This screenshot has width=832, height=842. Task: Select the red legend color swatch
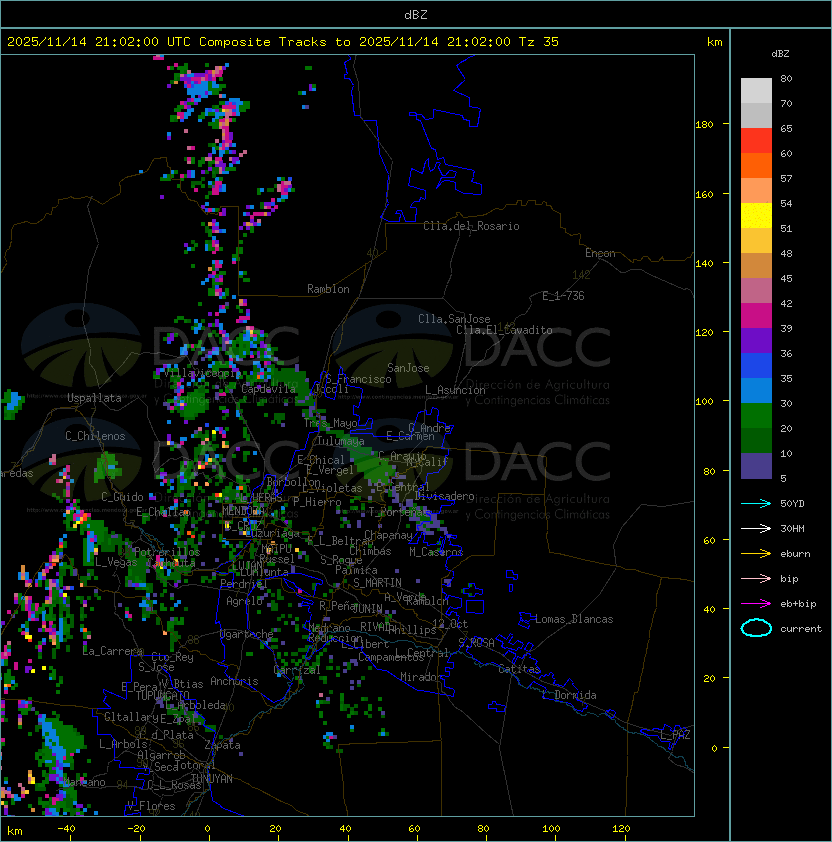[756, 141]
